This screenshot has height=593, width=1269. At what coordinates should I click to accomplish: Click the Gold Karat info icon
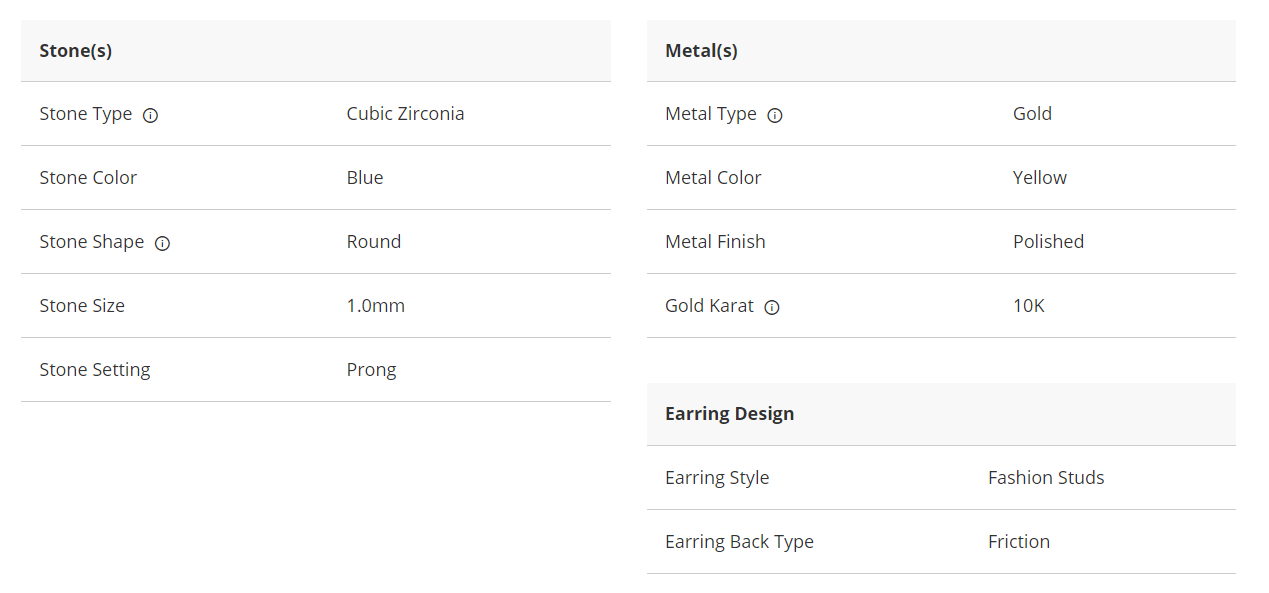pyautogui.click(x=771, y=307)
